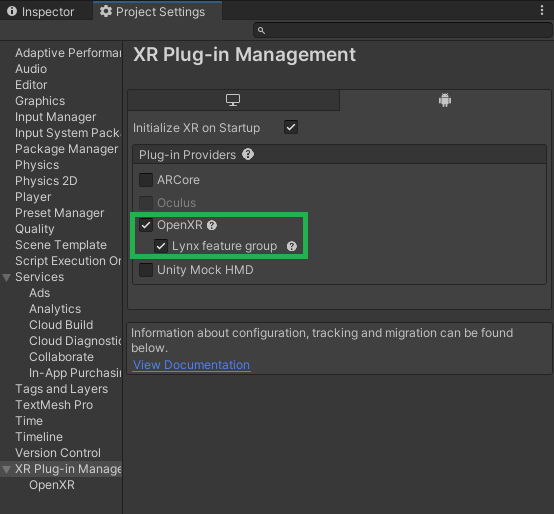
Task: Click help icon next to Plug-in Providers
Action: (248, 154)
